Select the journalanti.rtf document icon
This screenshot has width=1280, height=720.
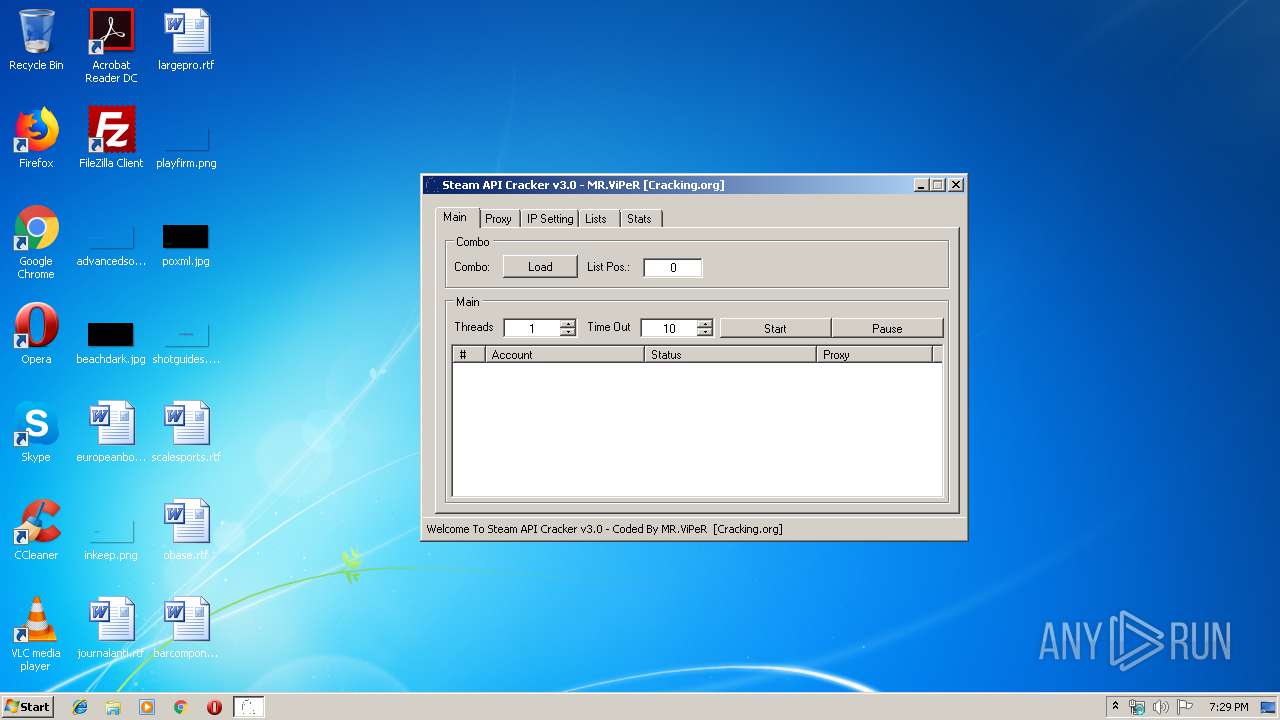(111, 628)
